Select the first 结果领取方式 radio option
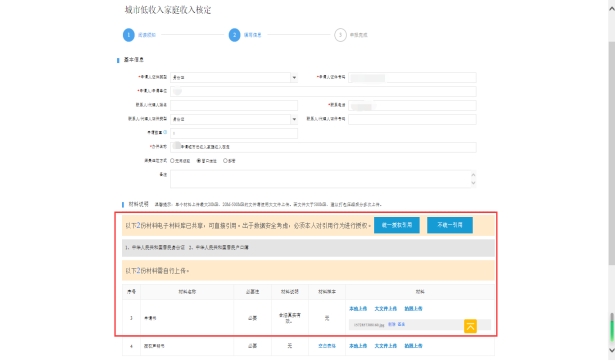The height and width of the screenshot is (361, 615). pos(172,160)
